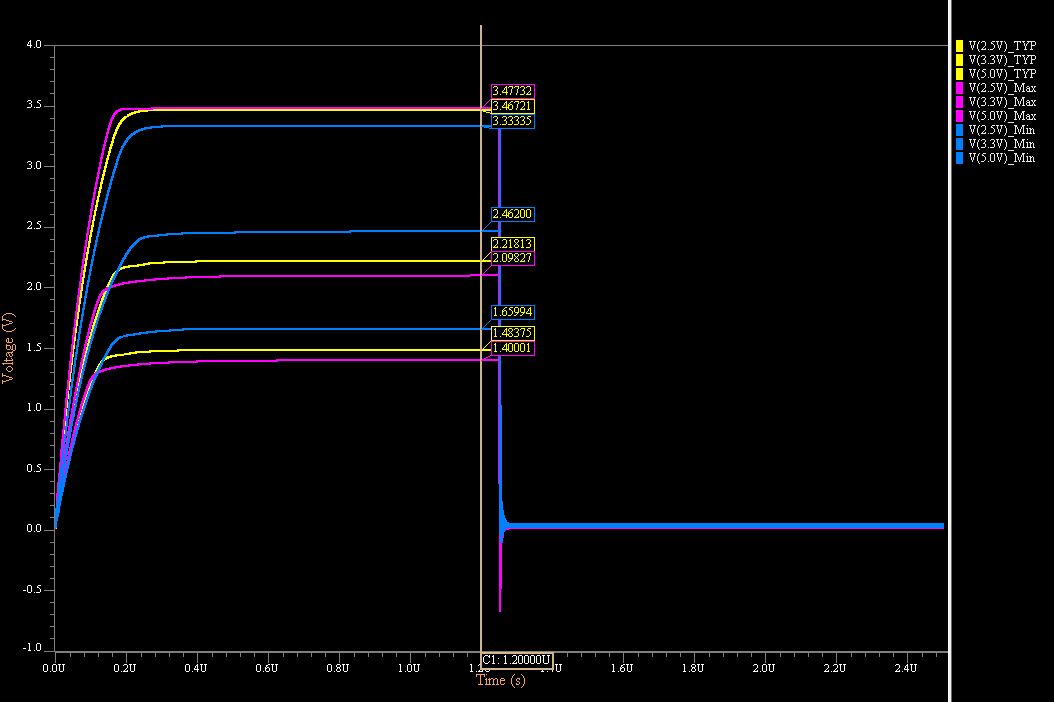The image size is (1054, 702).
Task: Click the V(2.5V)_Max magenta legend icon
Action: click(x=958, y=87)
